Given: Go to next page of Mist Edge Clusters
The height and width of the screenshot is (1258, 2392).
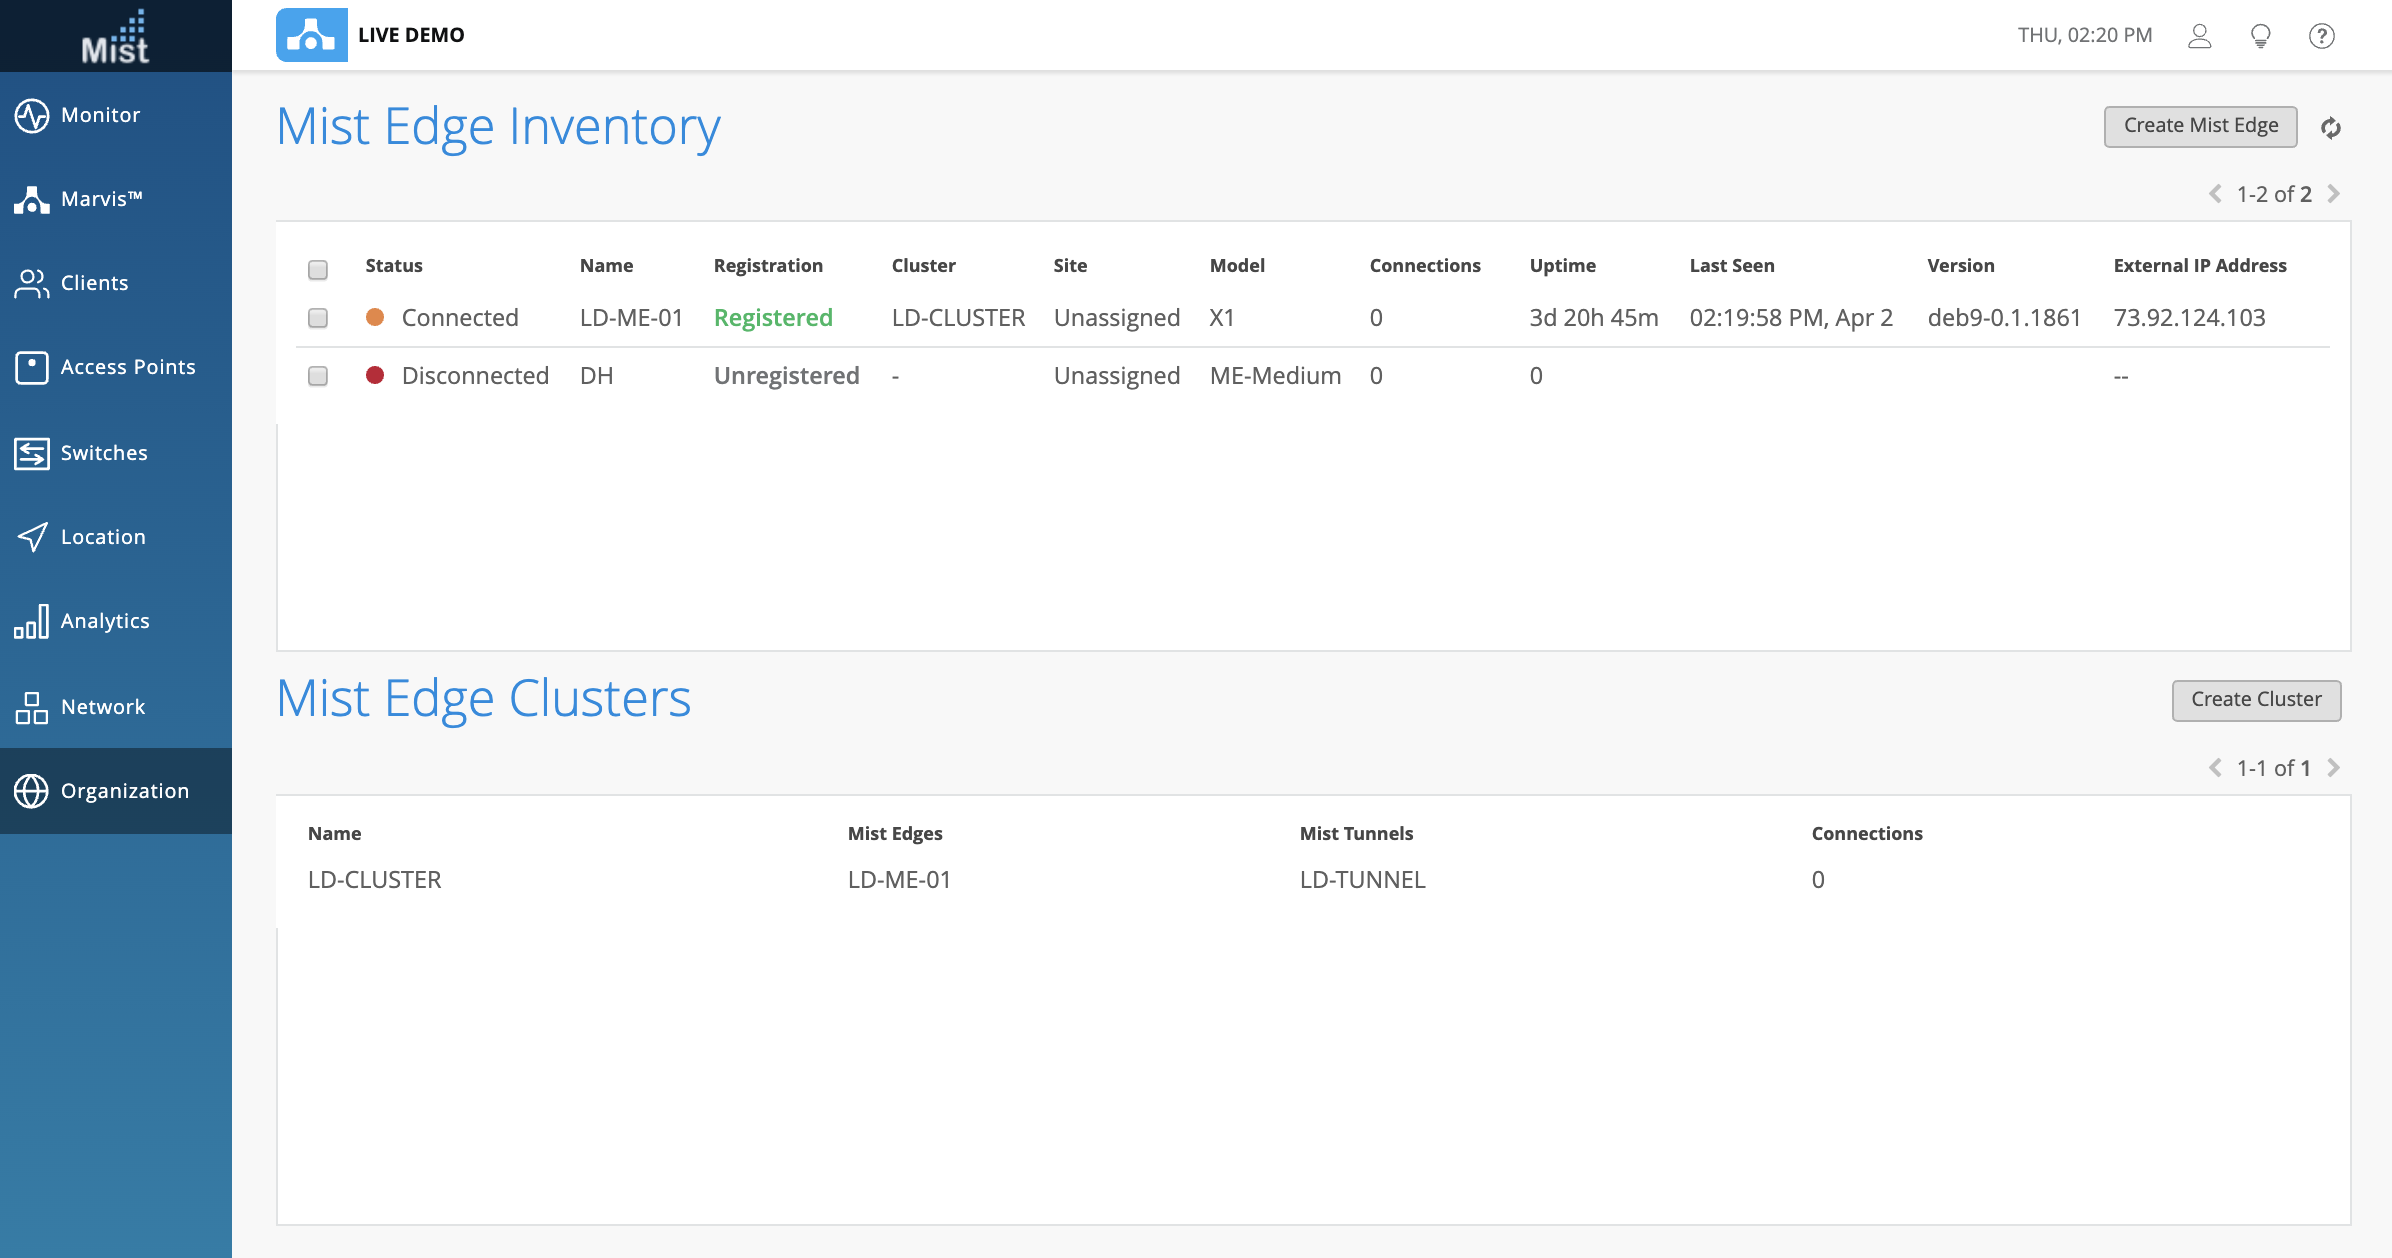Looking at the screenshot, I should coord(2334,768).
